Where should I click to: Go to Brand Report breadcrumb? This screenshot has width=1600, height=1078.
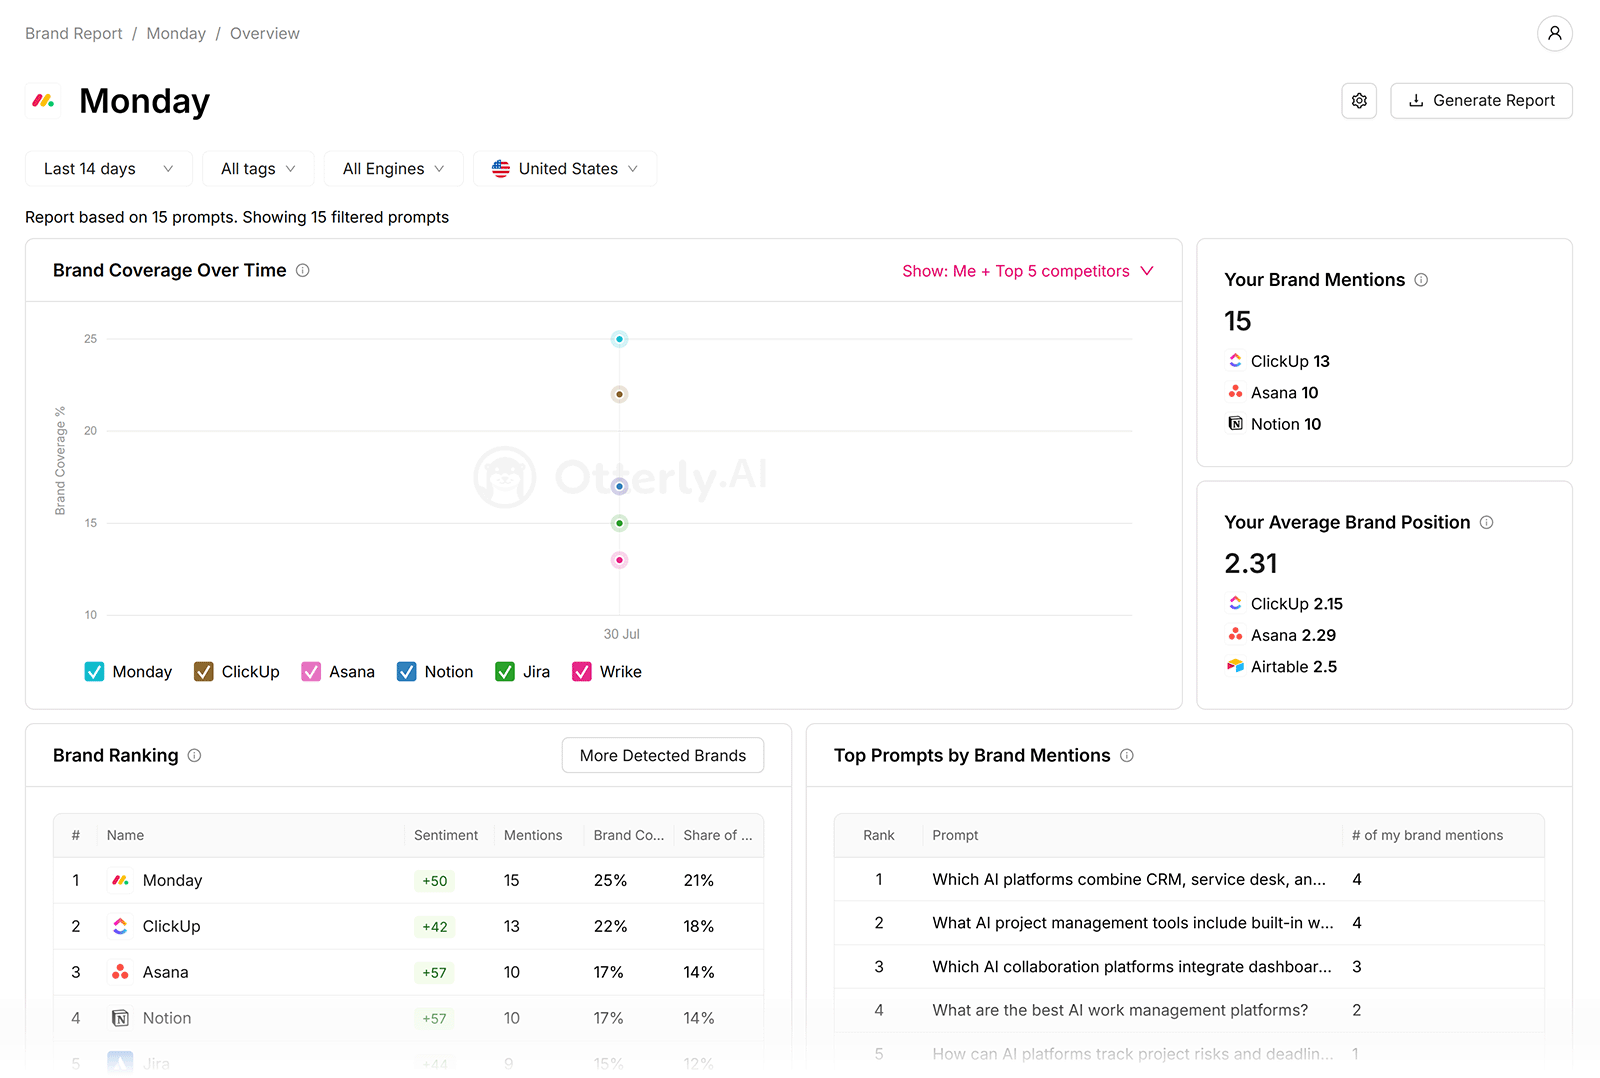pyautogui.click(x=74, y=33)
